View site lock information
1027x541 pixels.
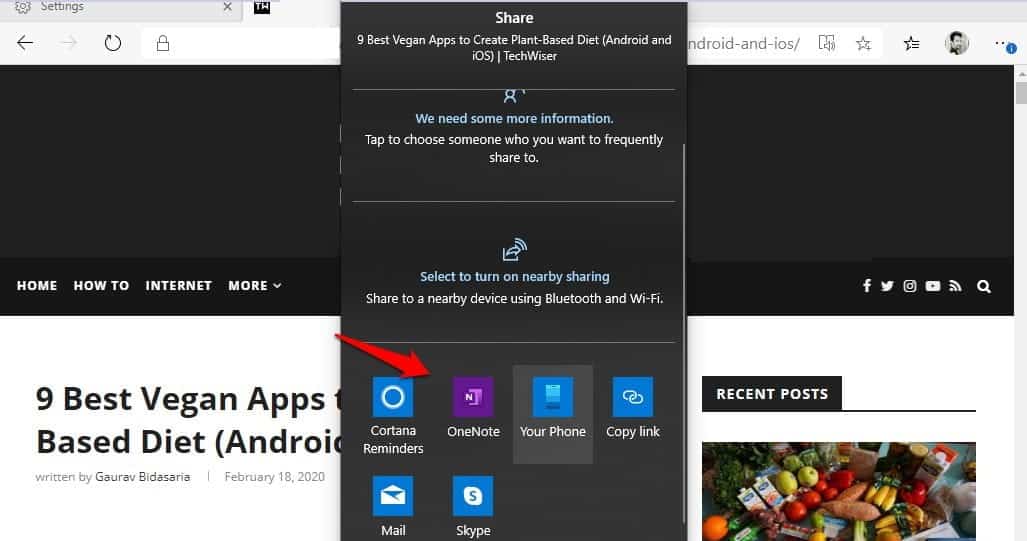tap(162, 43)
